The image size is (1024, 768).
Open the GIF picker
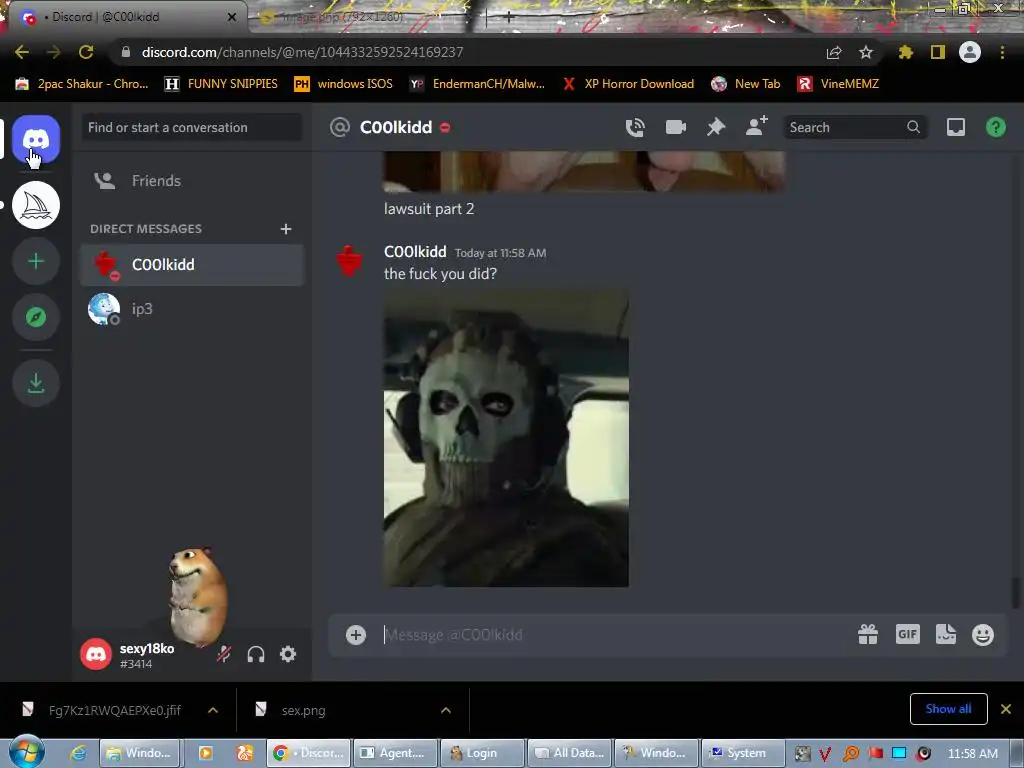pyautogui.click(x=908, y=634)
